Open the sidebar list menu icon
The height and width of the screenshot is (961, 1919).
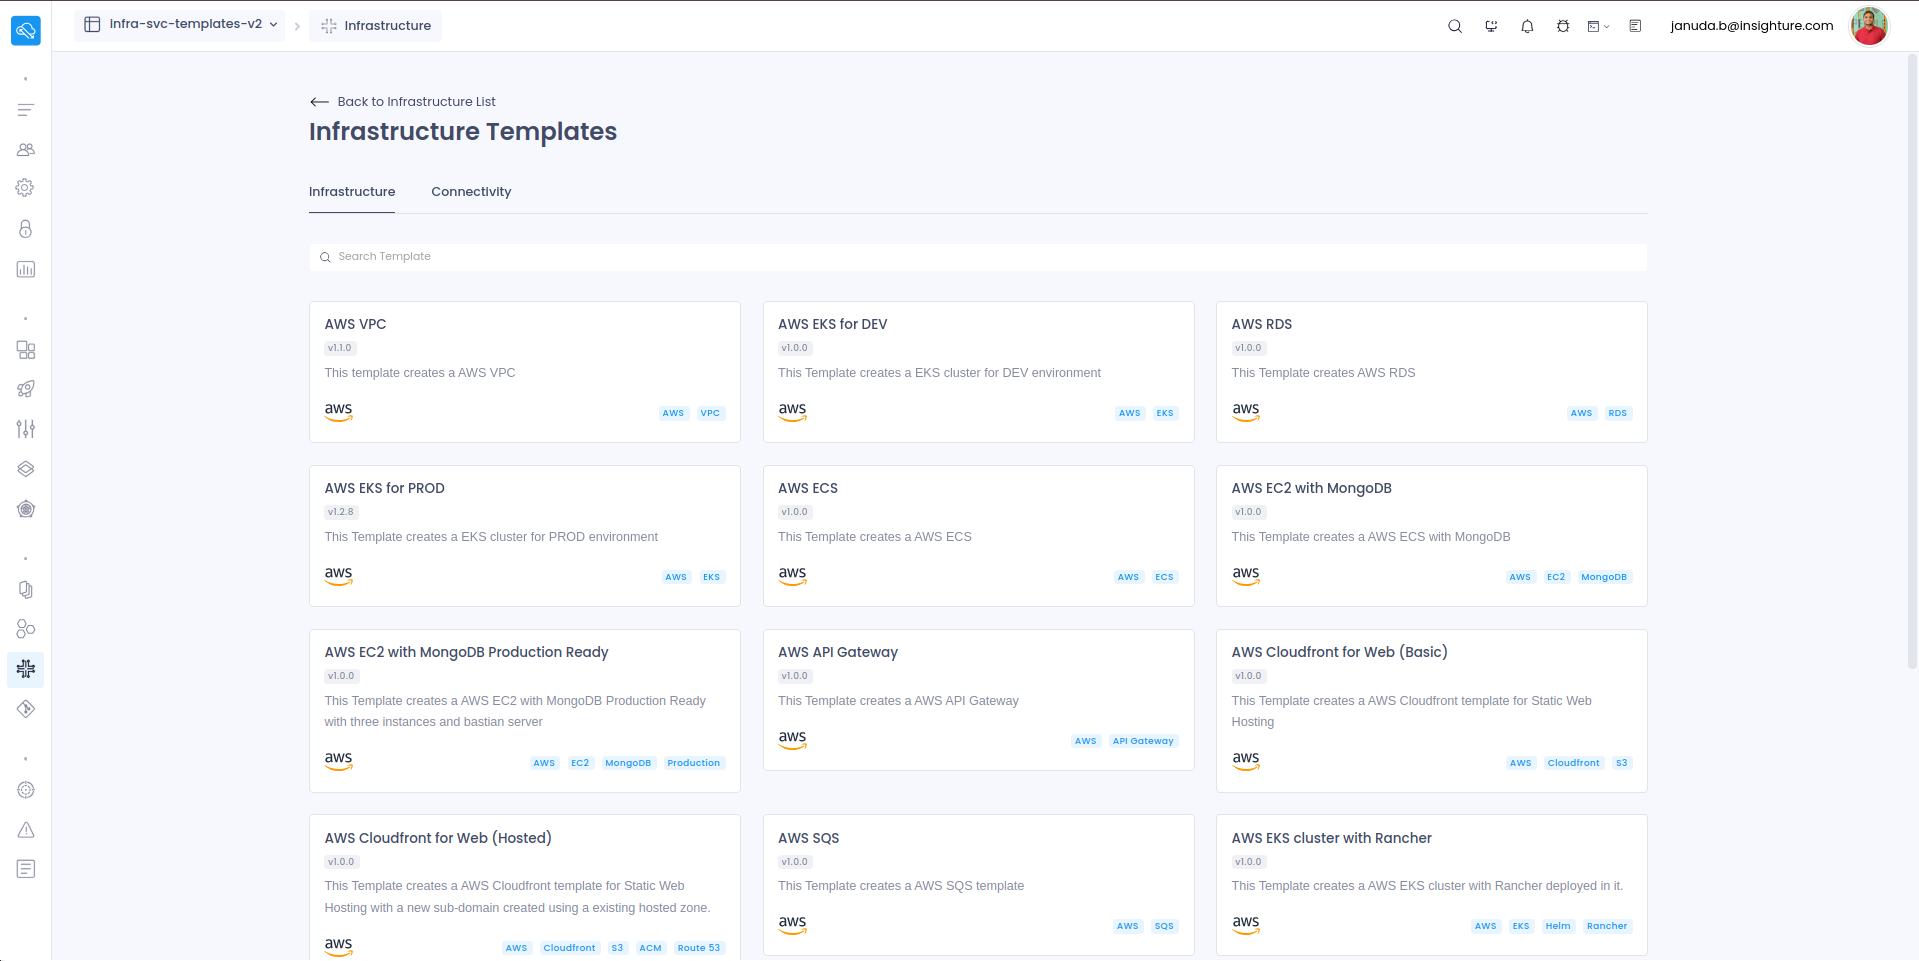point(26,110)
